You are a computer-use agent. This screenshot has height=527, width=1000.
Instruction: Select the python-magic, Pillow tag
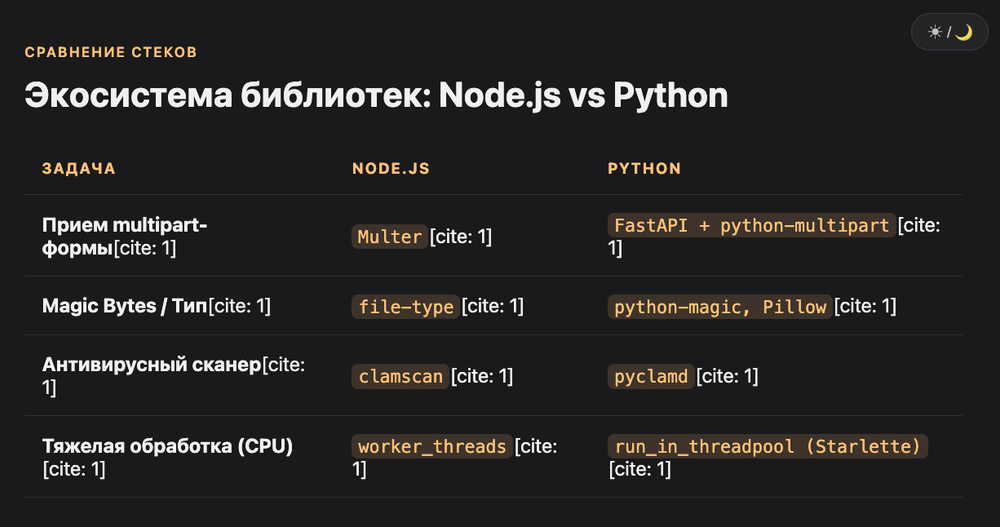point(720,306)
